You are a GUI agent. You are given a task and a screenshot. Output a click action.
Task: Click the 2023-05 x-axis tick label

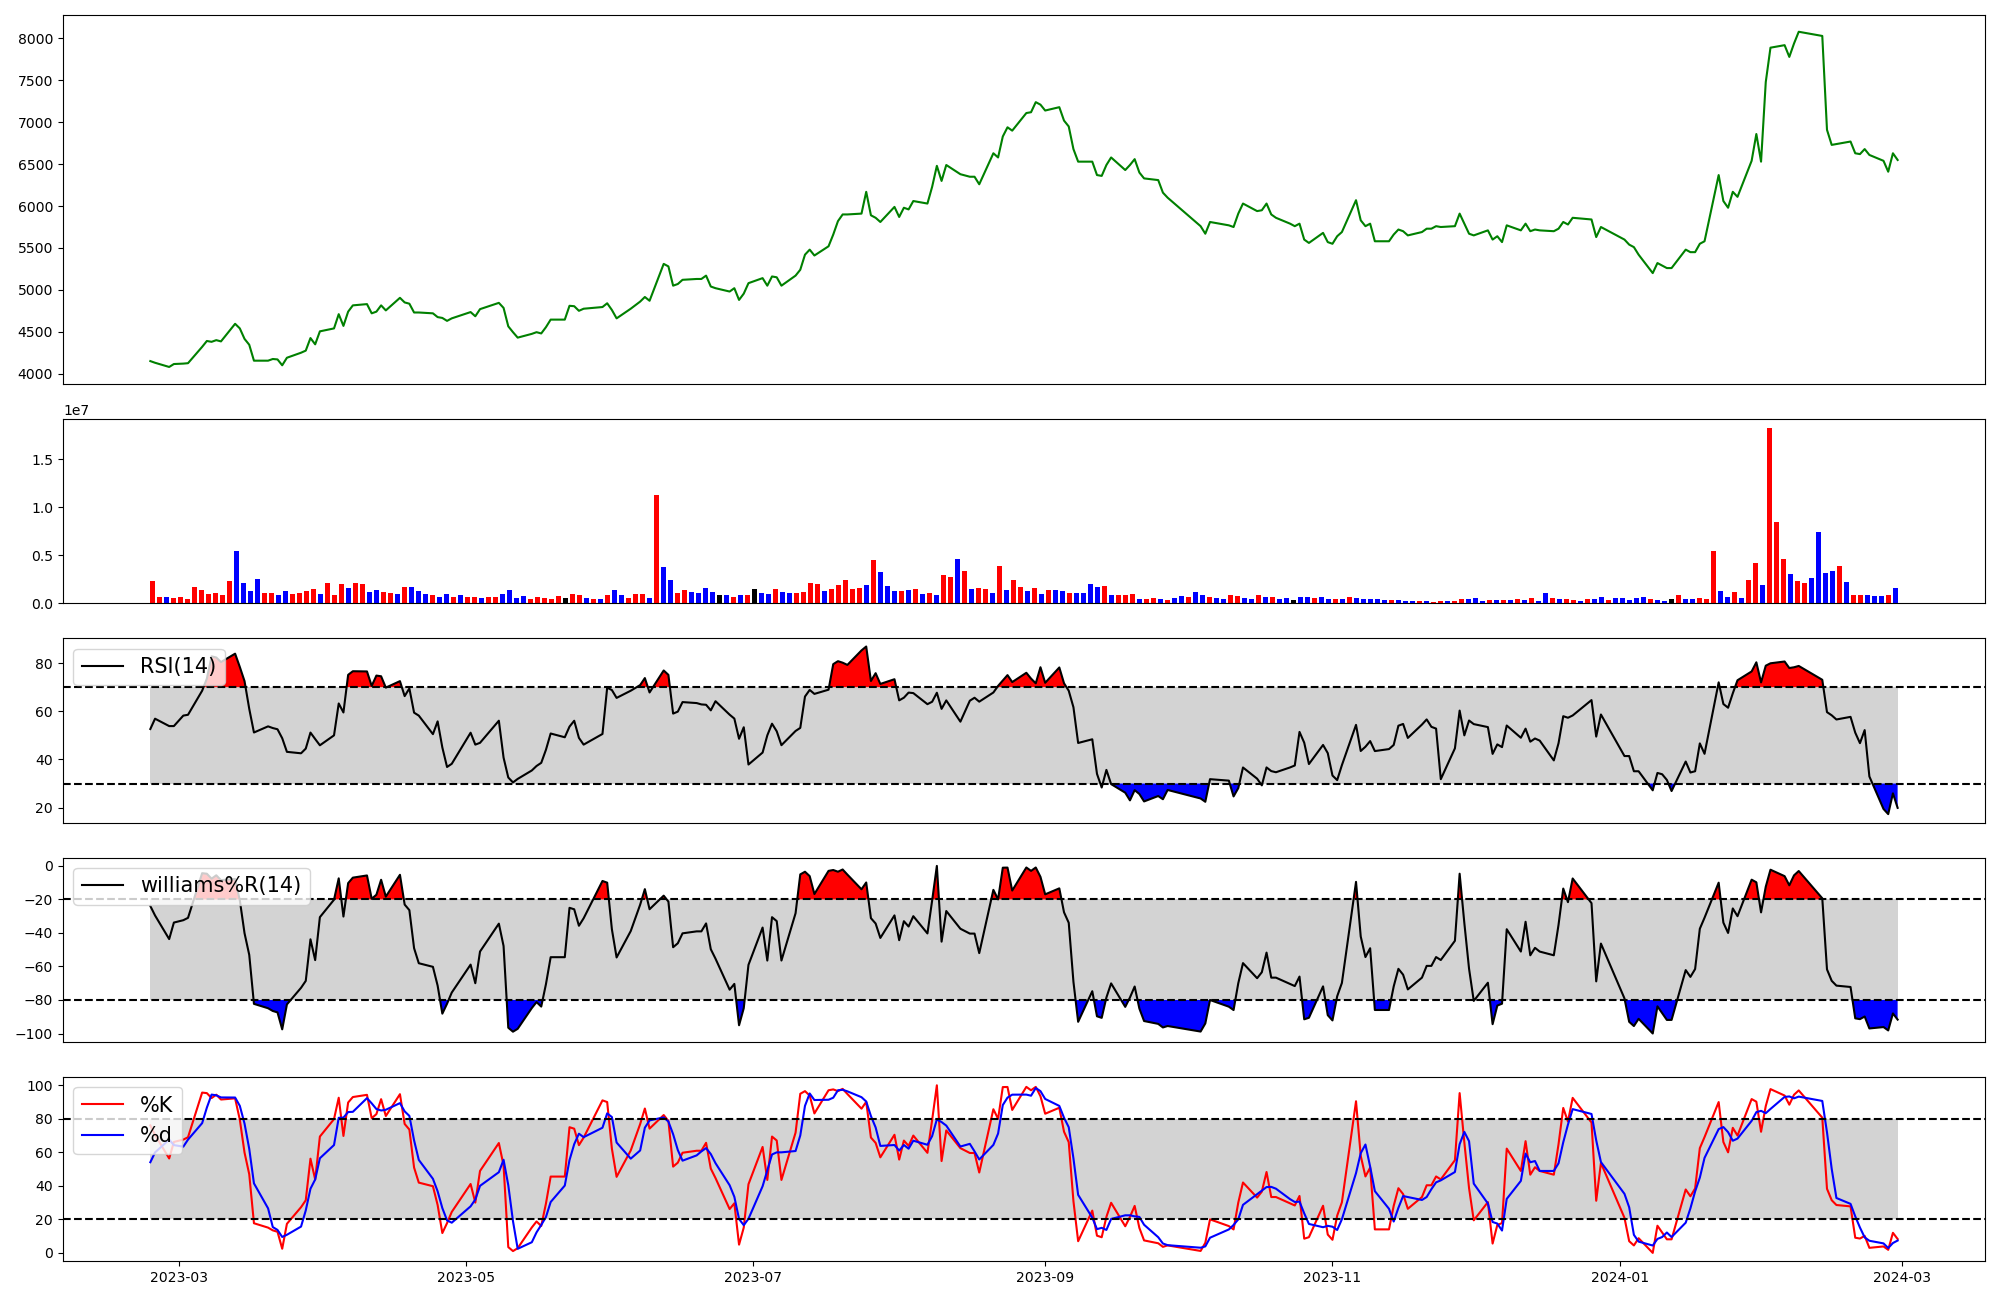coord(466,1277)
